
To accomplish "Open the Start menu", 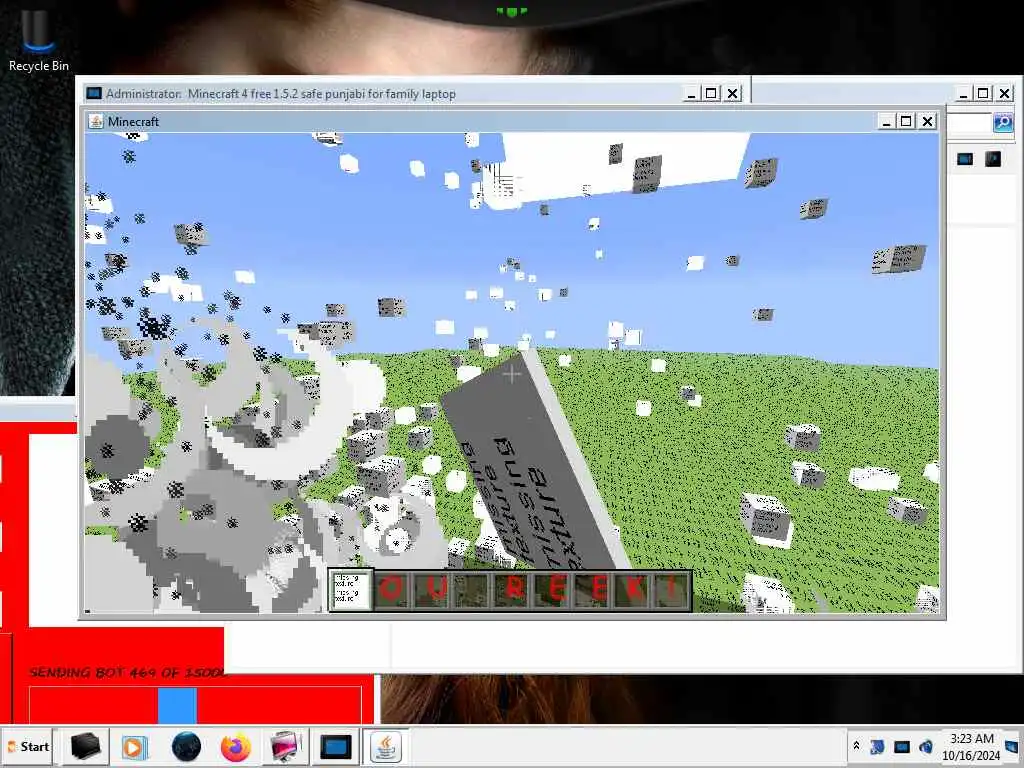I will click(28, 746).
